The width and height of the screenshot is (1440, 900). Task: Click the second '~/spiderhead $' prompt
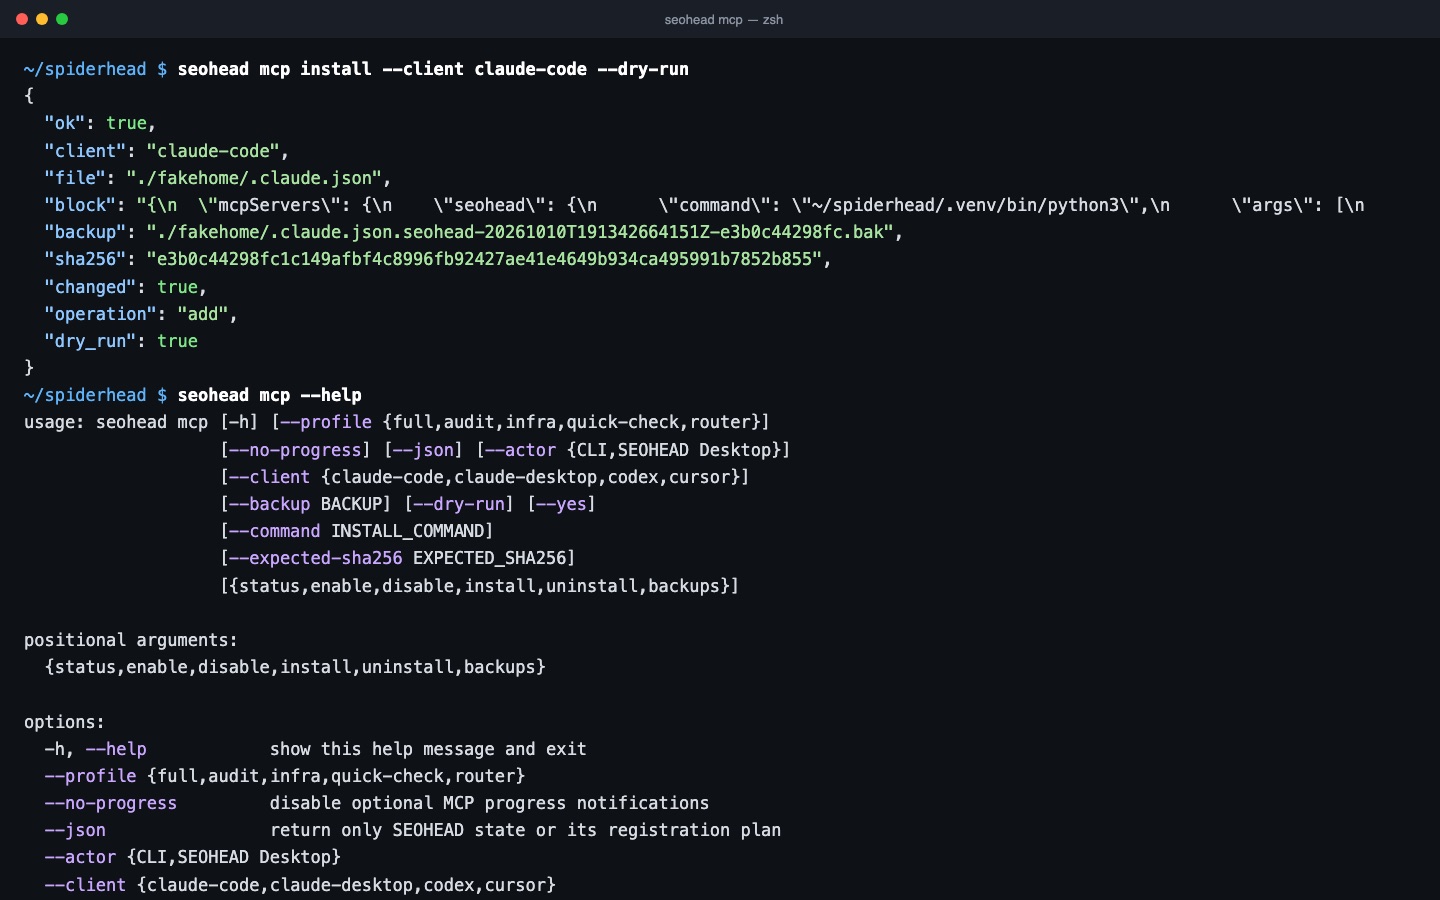click(x=95, y=395)
